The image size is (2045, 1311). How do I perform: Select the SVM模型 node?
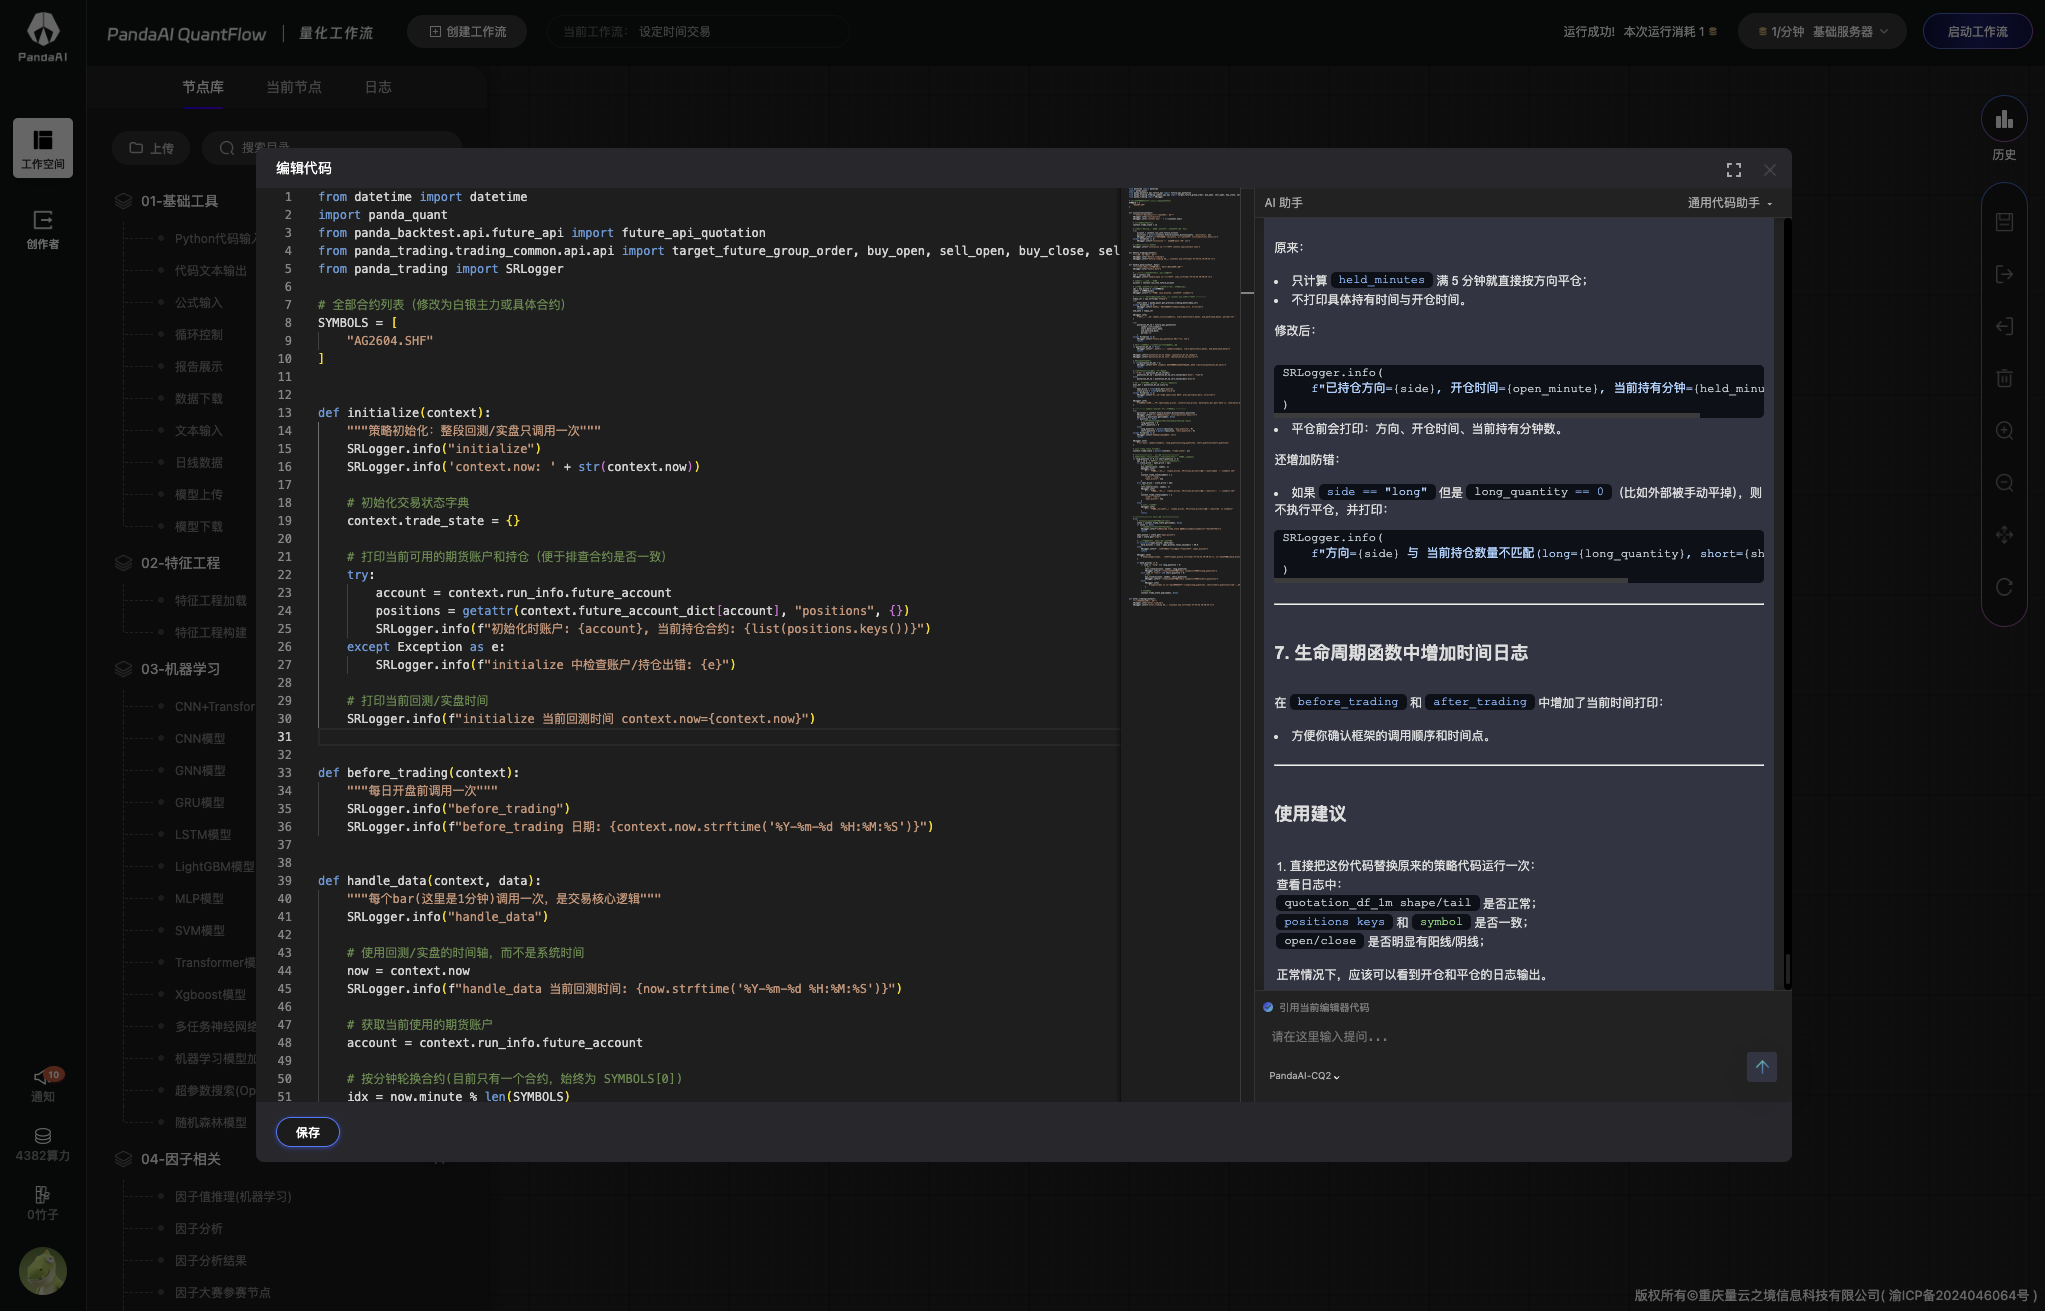click(200, 931)
